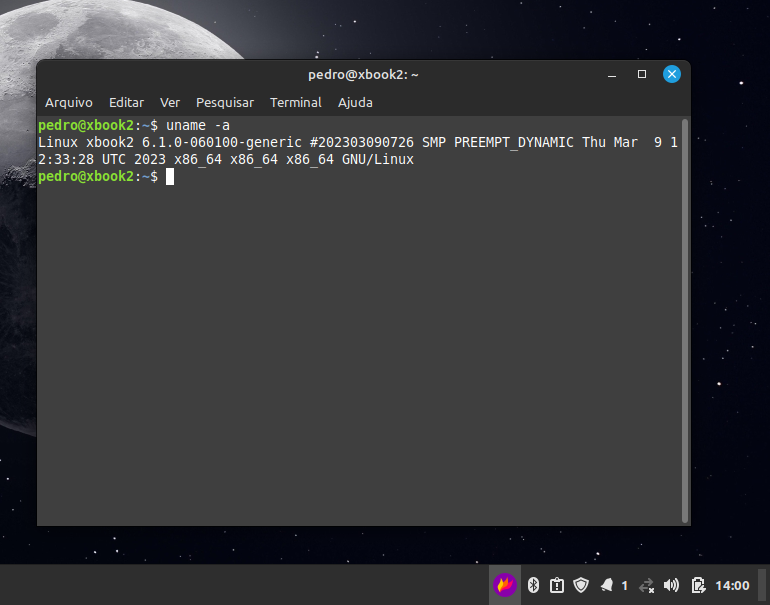Image resolution: width=770 pixels, height=605 pixels.
Task: Click the title bar text pedro@xbook2: ~
Action: tap(363, 75)
